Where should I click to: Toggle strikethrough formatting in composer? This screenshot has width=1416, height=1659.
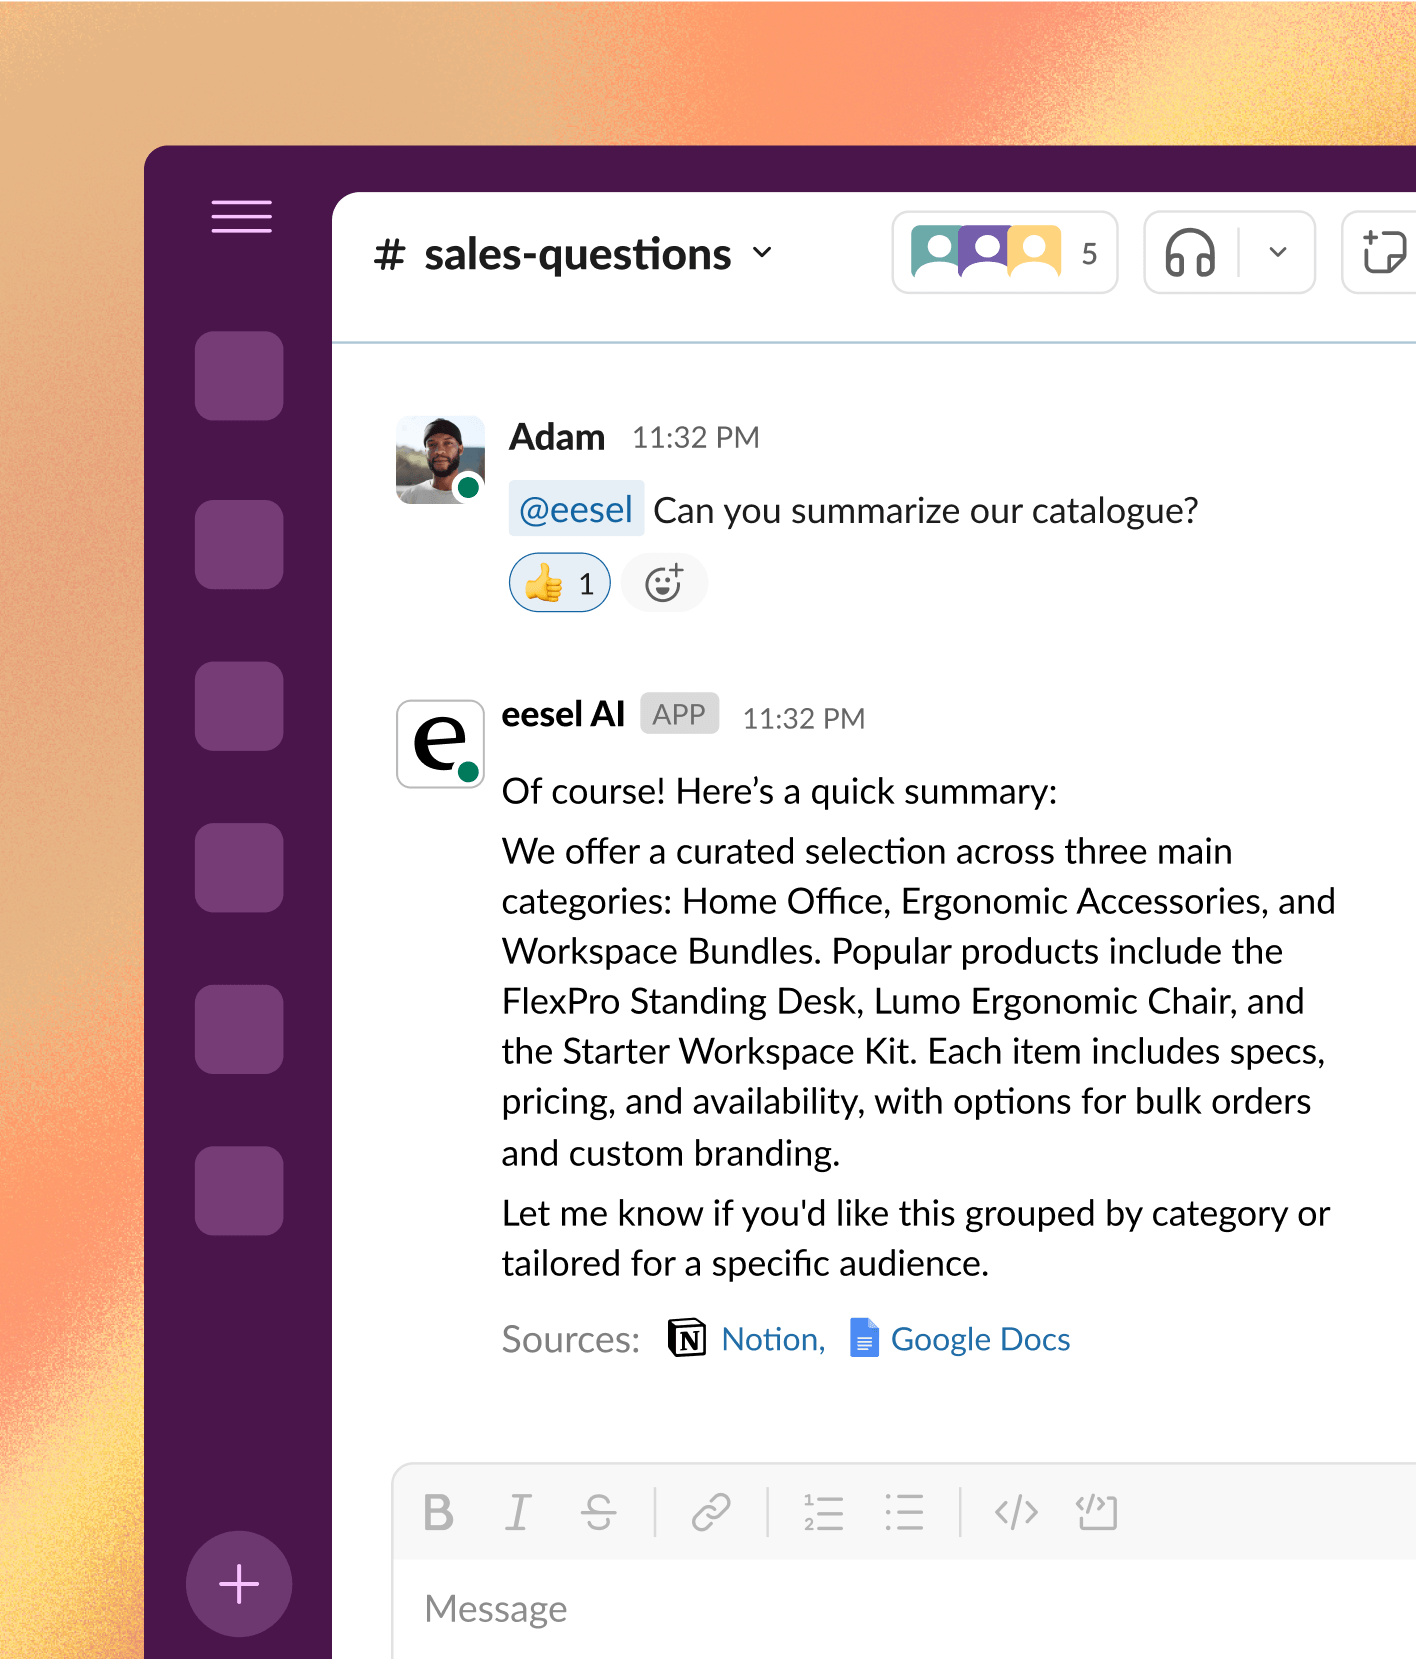click(598, 1512)
